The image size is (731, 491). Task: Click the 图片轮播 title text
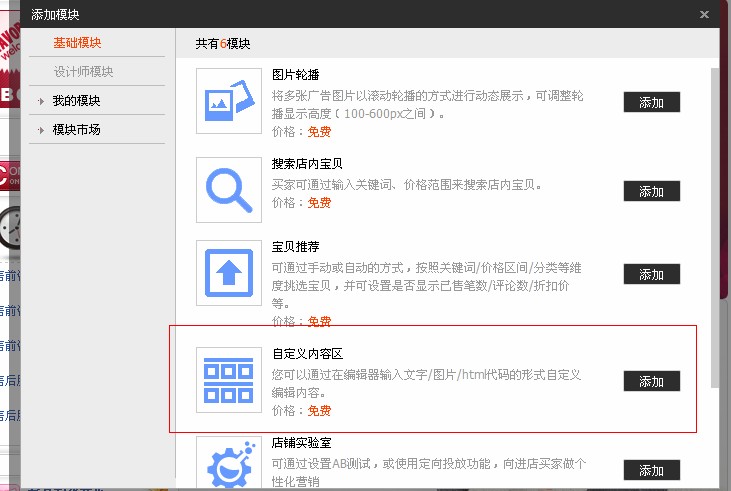296,75
